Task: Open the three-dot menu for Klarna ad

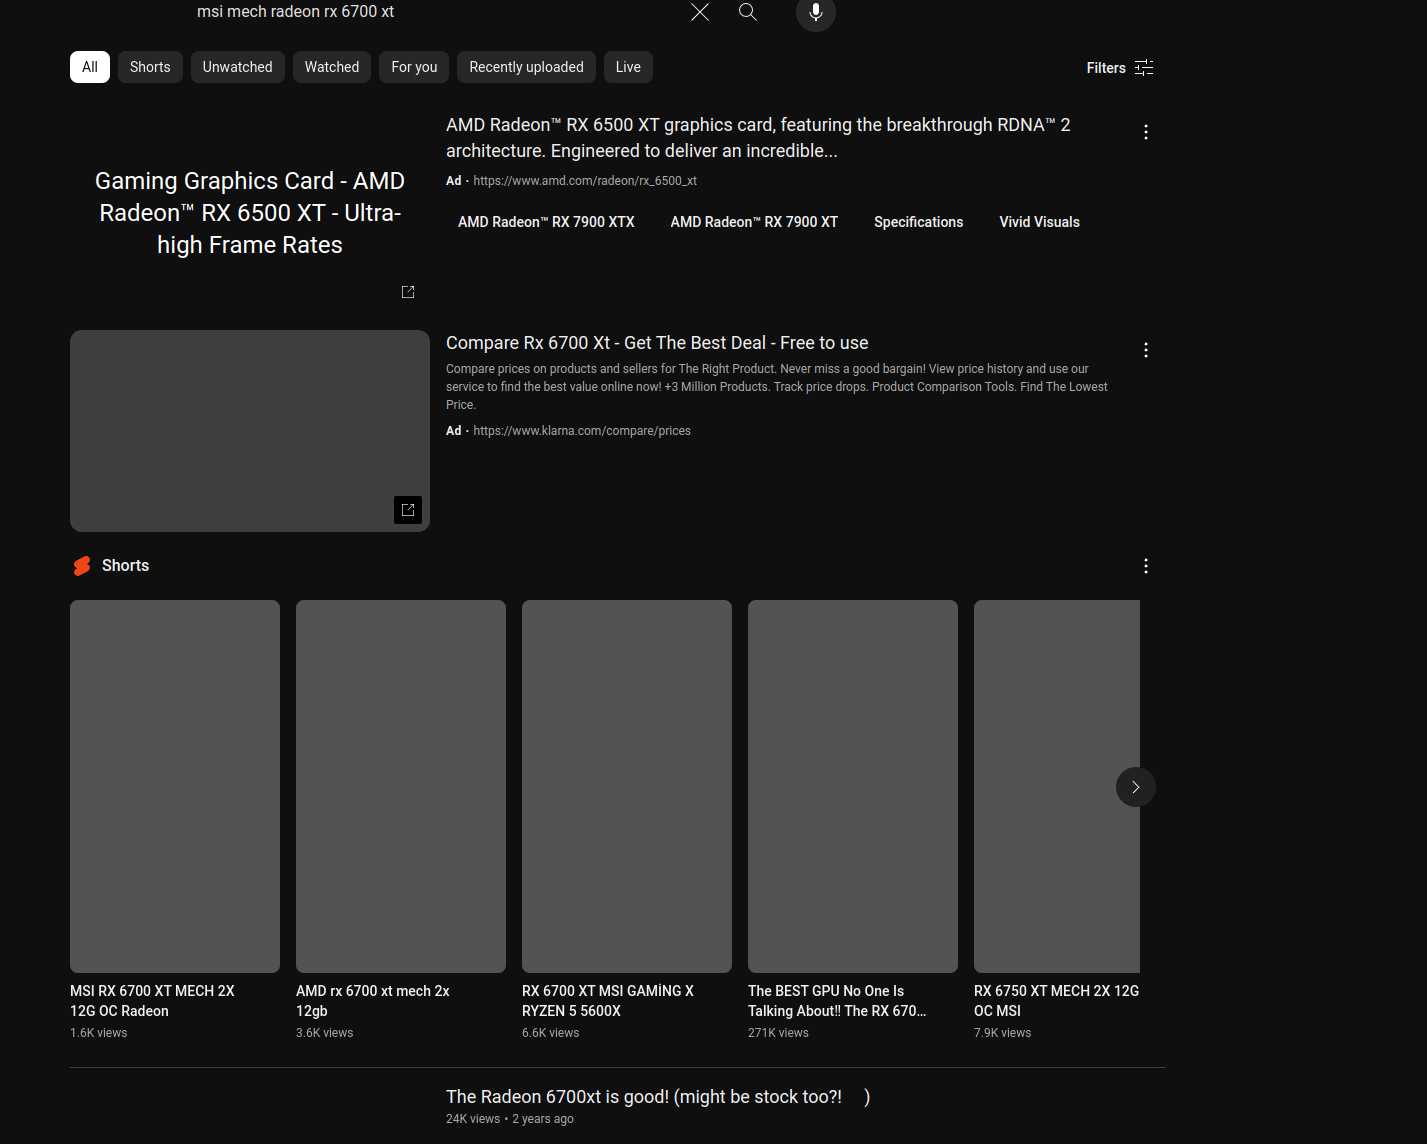Action: [1146, 350]
